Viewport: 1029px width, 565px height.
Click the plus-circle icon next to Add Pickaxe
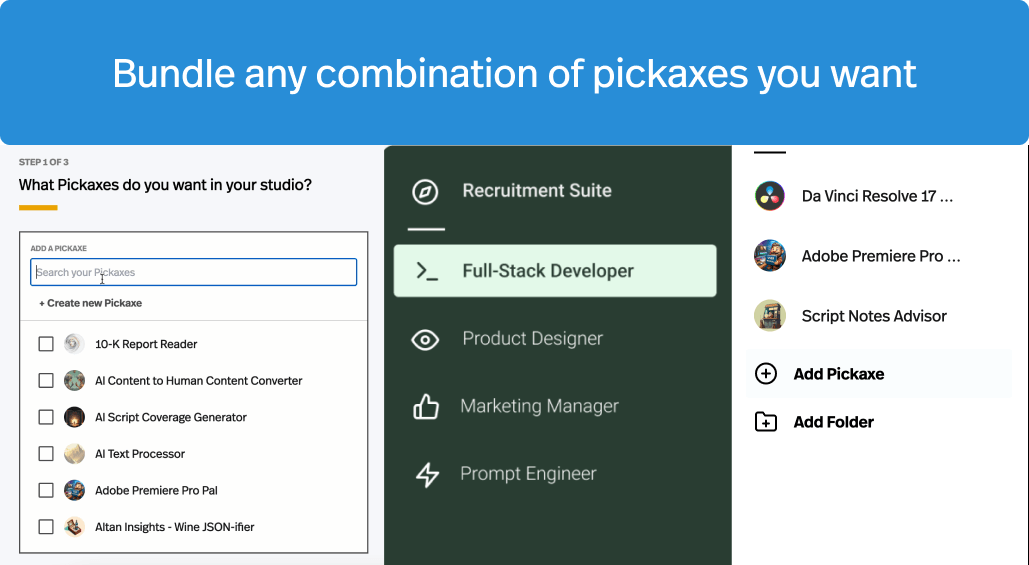pyautogui.click(x=766, y=374)
